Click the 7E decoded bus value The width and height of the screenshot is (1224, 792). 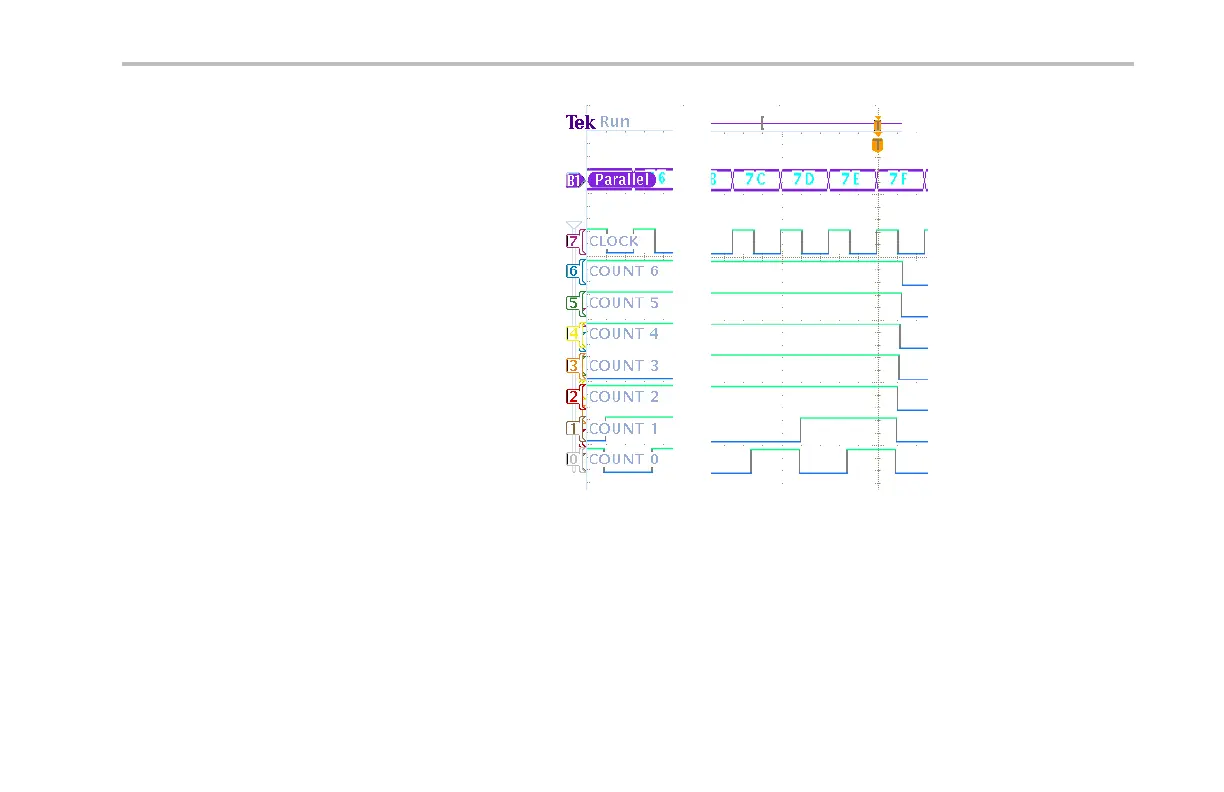[850, 180]
